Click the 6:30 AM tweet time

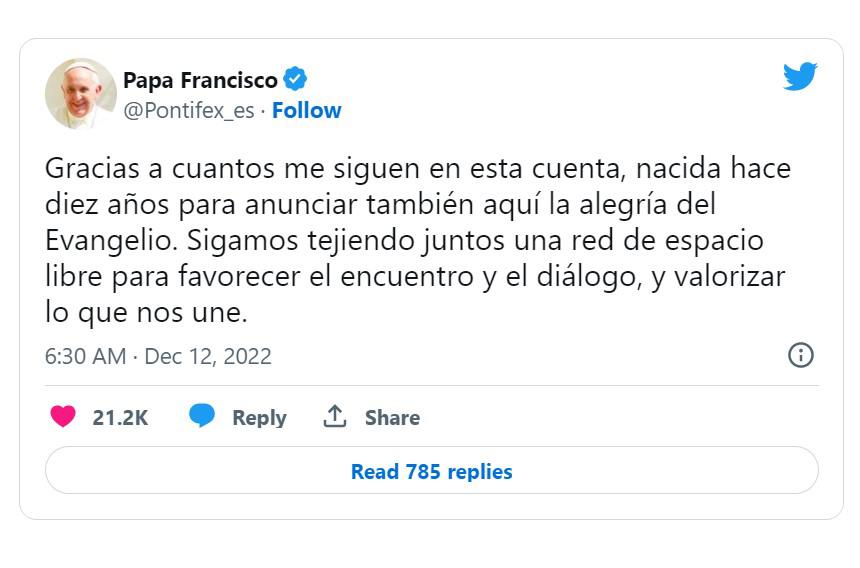(x=85, y=356)
